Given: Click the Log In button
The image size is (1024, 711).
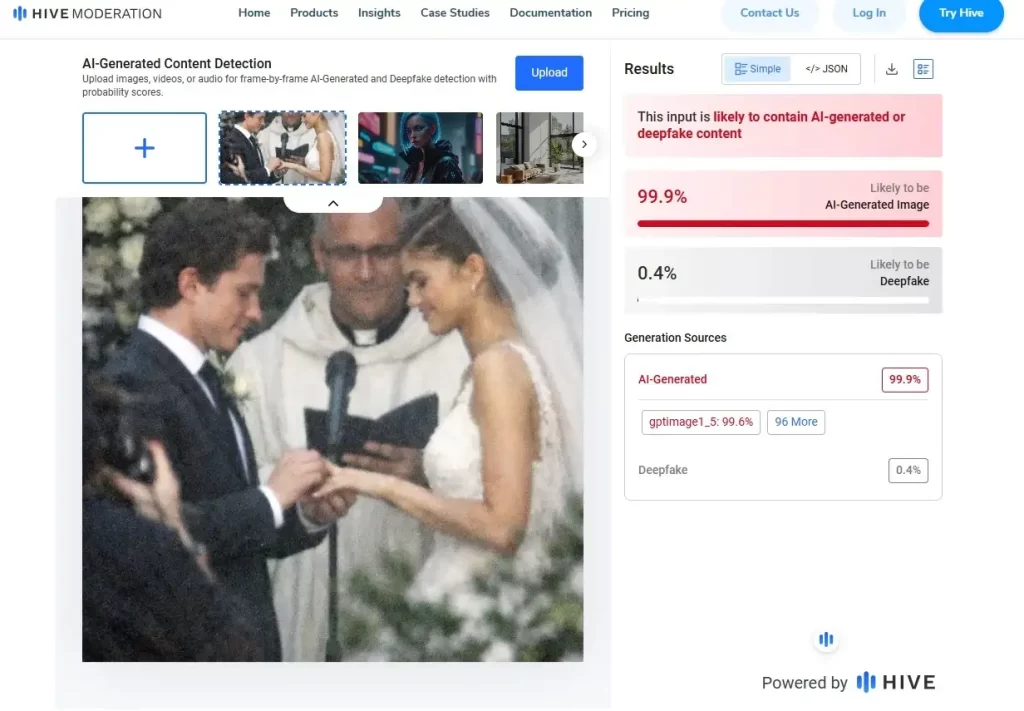Looking at the screenshot, I should click(868, 14).
